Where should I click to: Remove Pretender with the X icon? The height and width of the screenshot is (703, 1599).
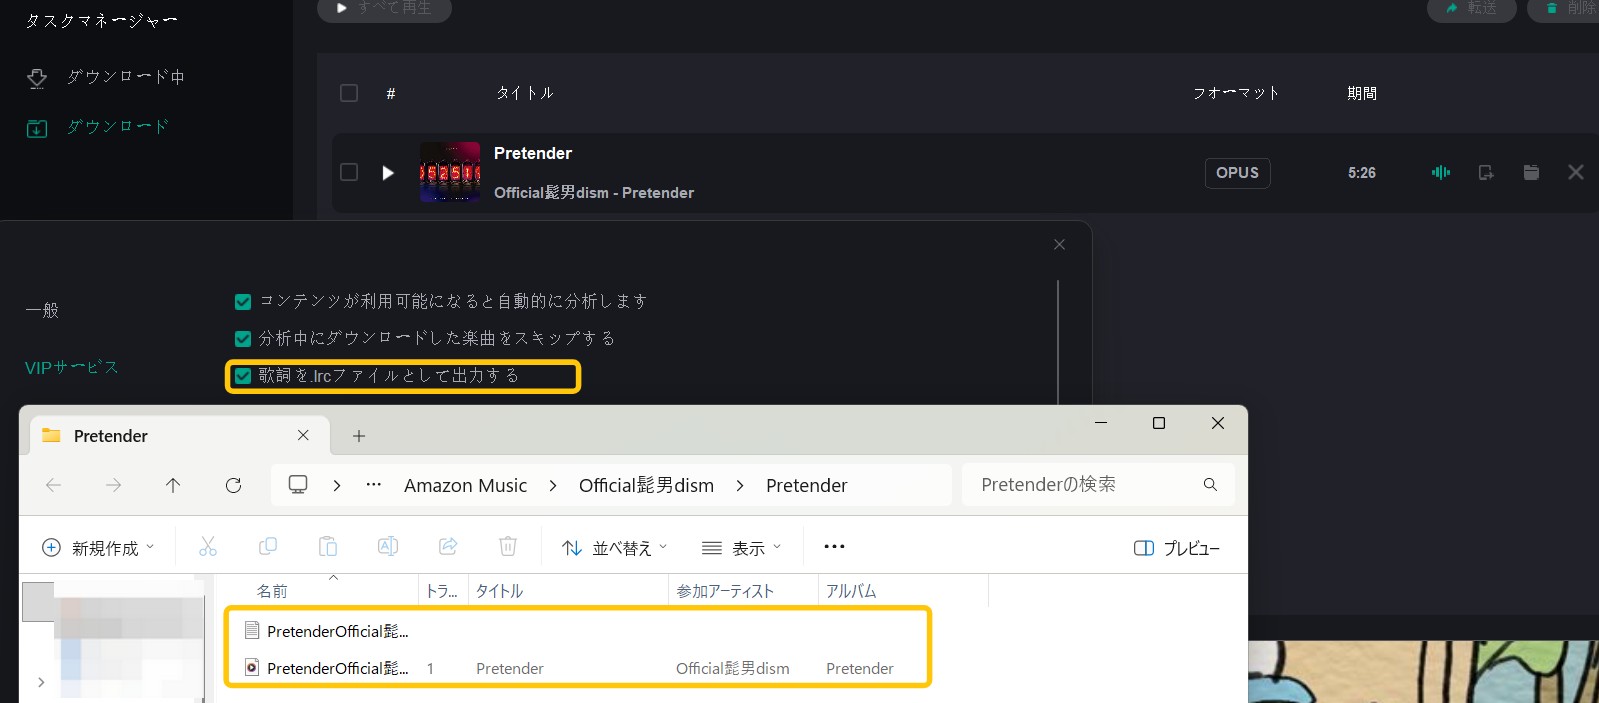(x=1576, y=172)
